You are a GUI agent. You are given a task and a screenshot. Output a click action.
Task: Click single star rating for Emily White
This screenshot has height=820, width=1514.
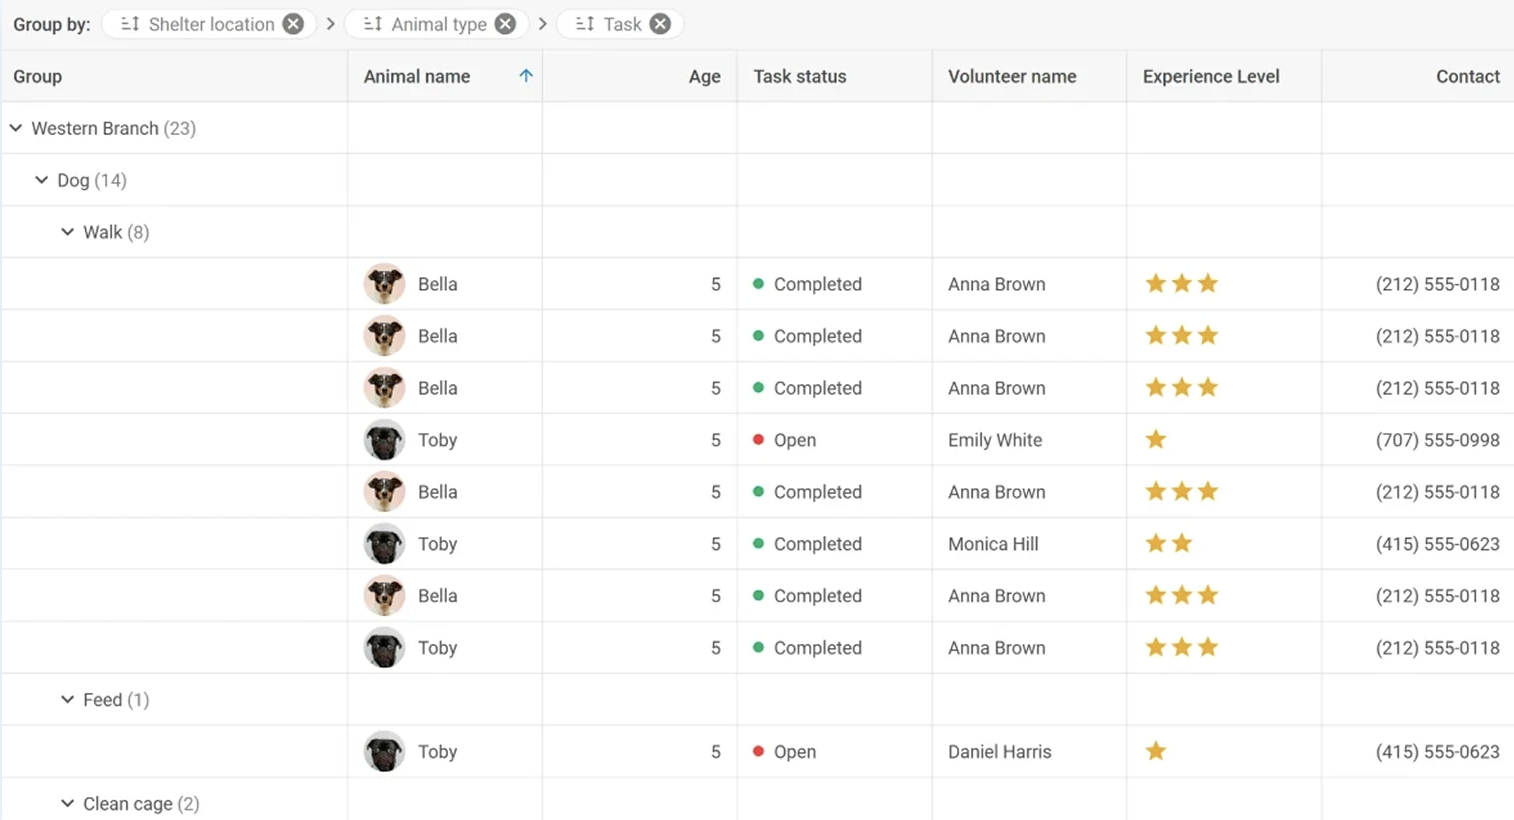1156,439
